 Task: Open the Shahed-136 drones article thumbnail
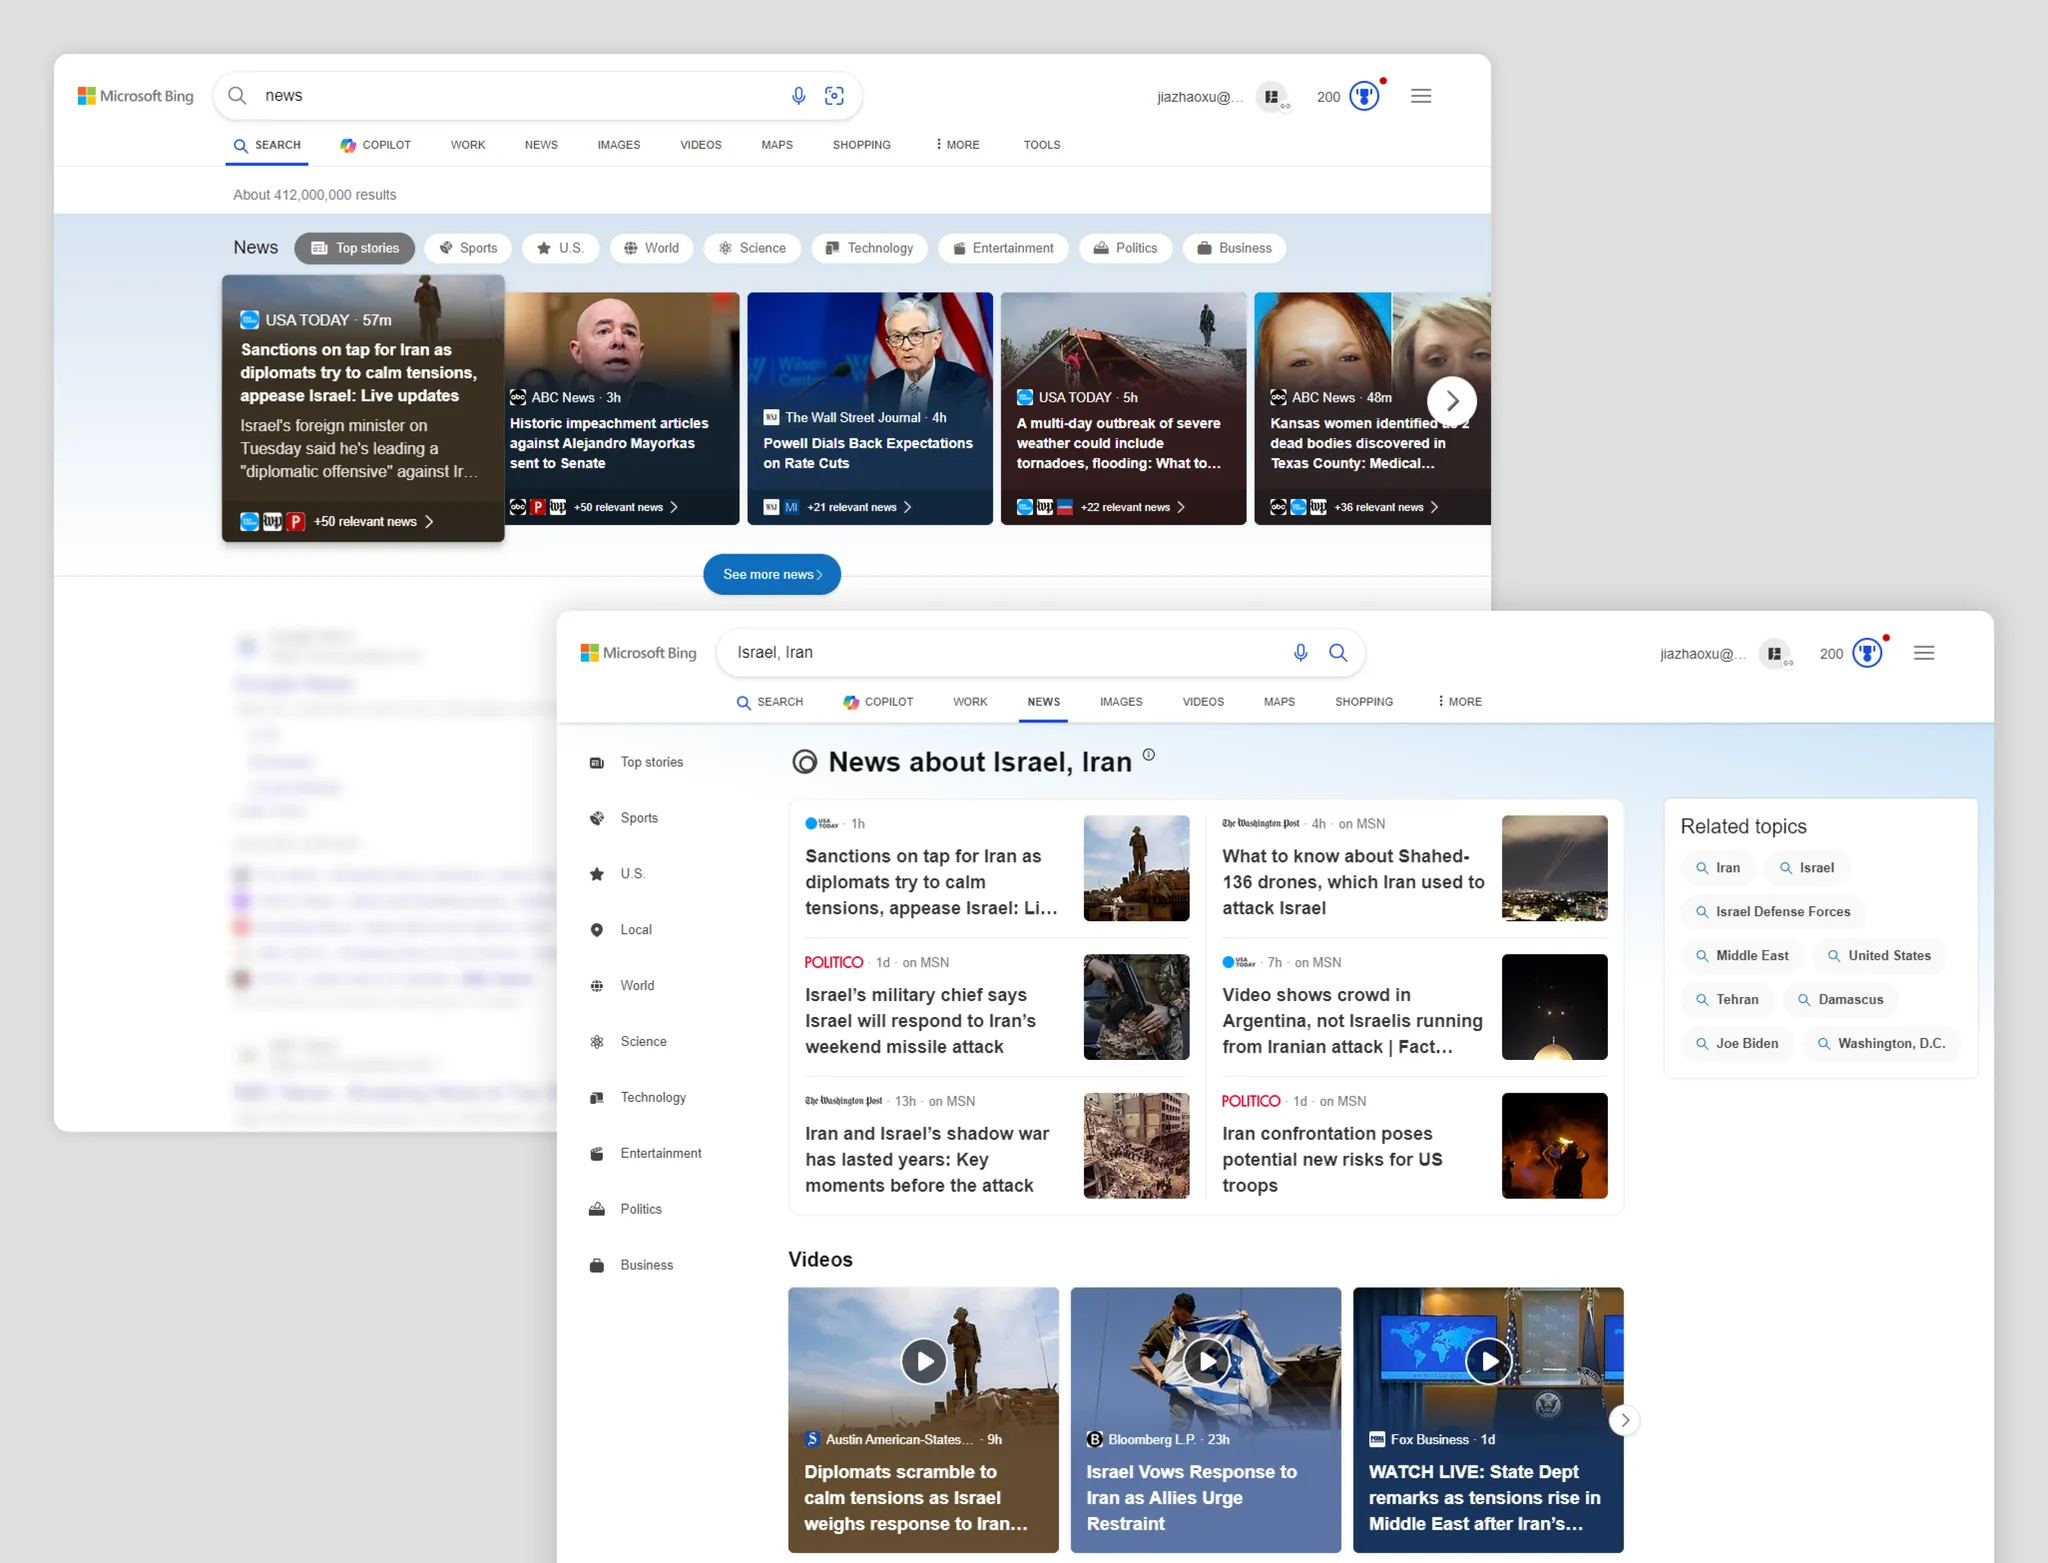coord(1554,867)
